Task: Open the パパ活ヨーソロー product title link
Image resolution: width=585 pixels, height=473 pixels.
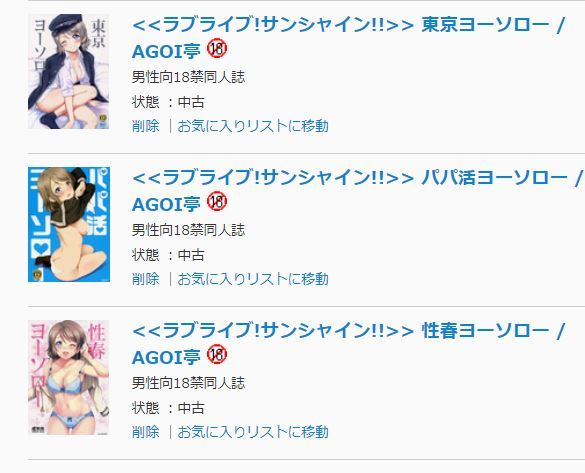Action: [x=357, y=191]
